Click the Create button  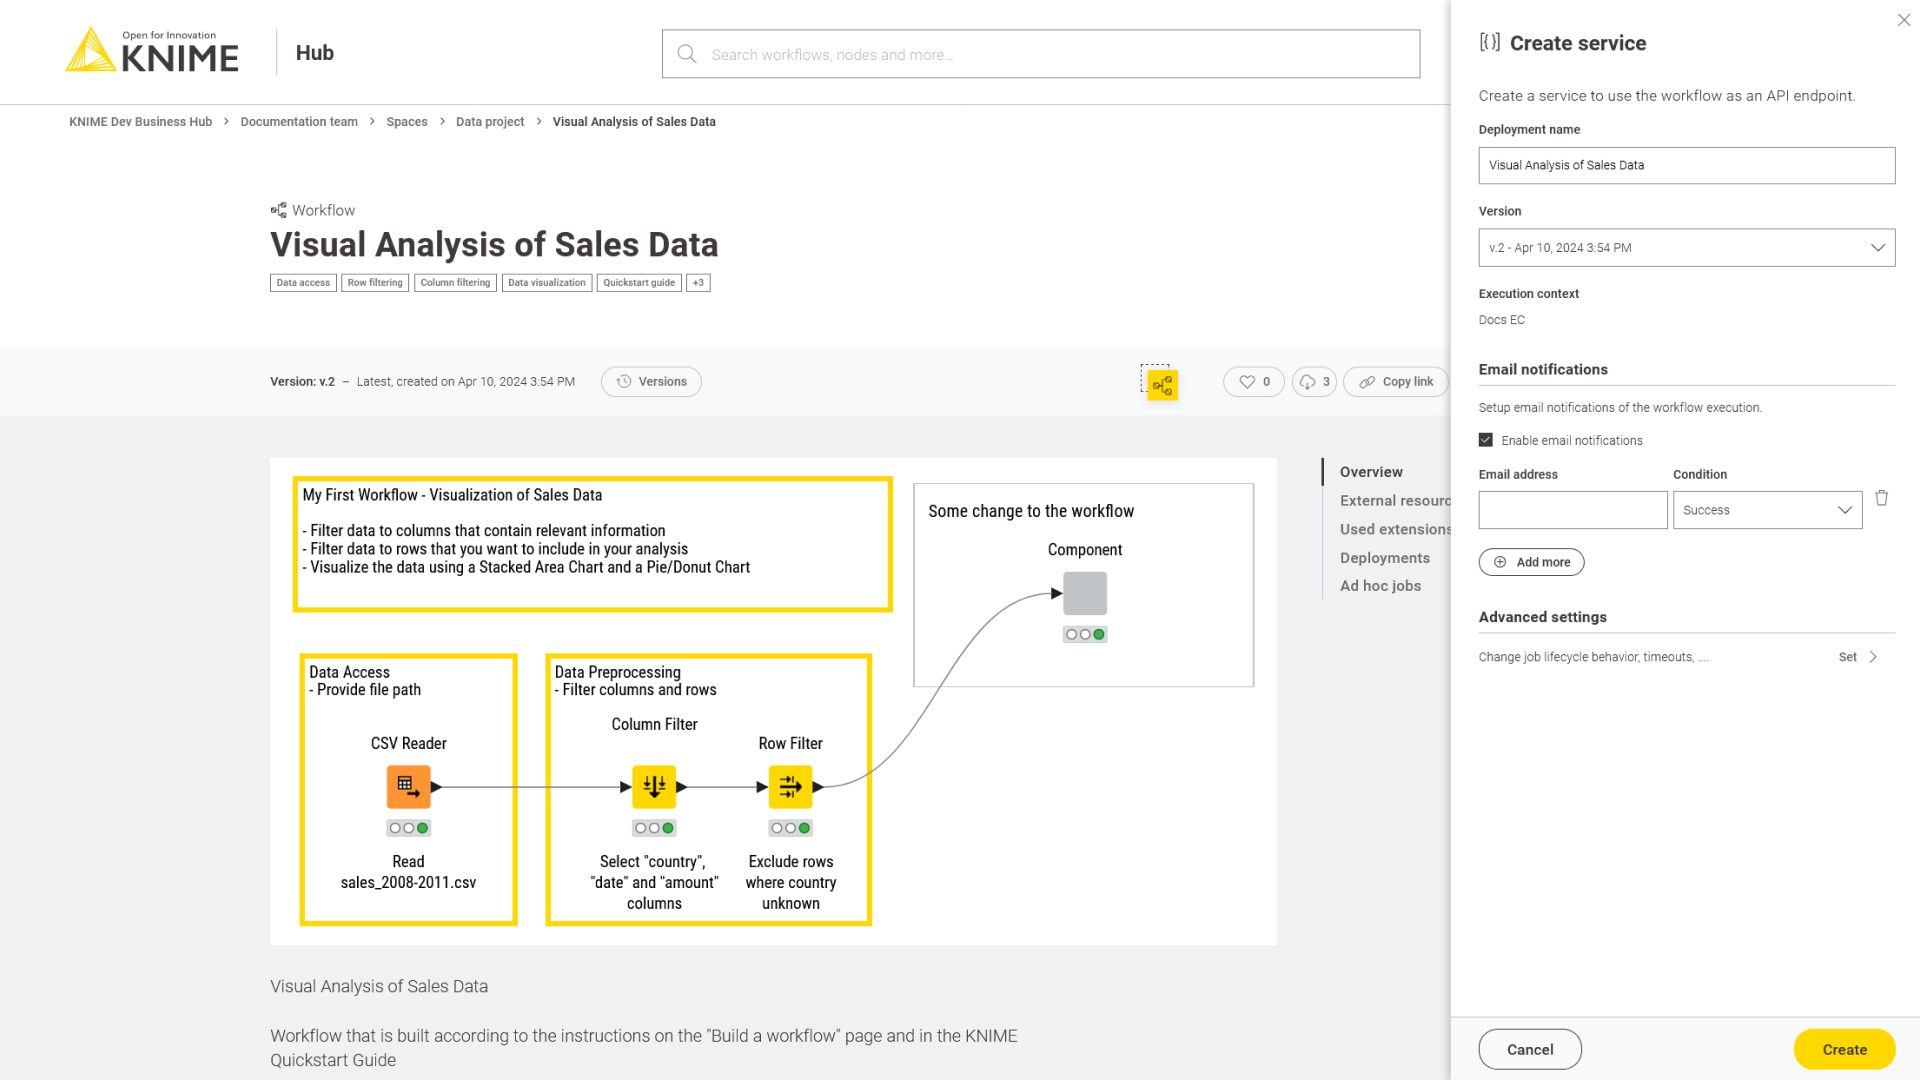pos(1844,1049)
